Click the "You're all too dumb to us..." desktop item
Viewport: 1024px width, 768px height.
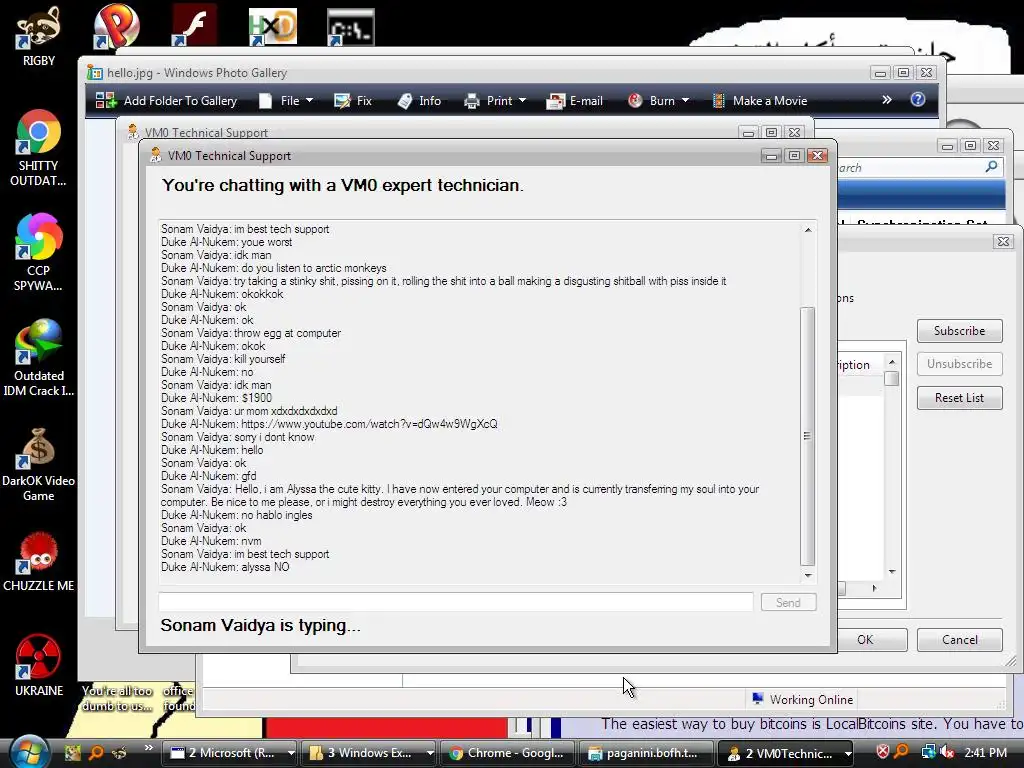(118, 698)
